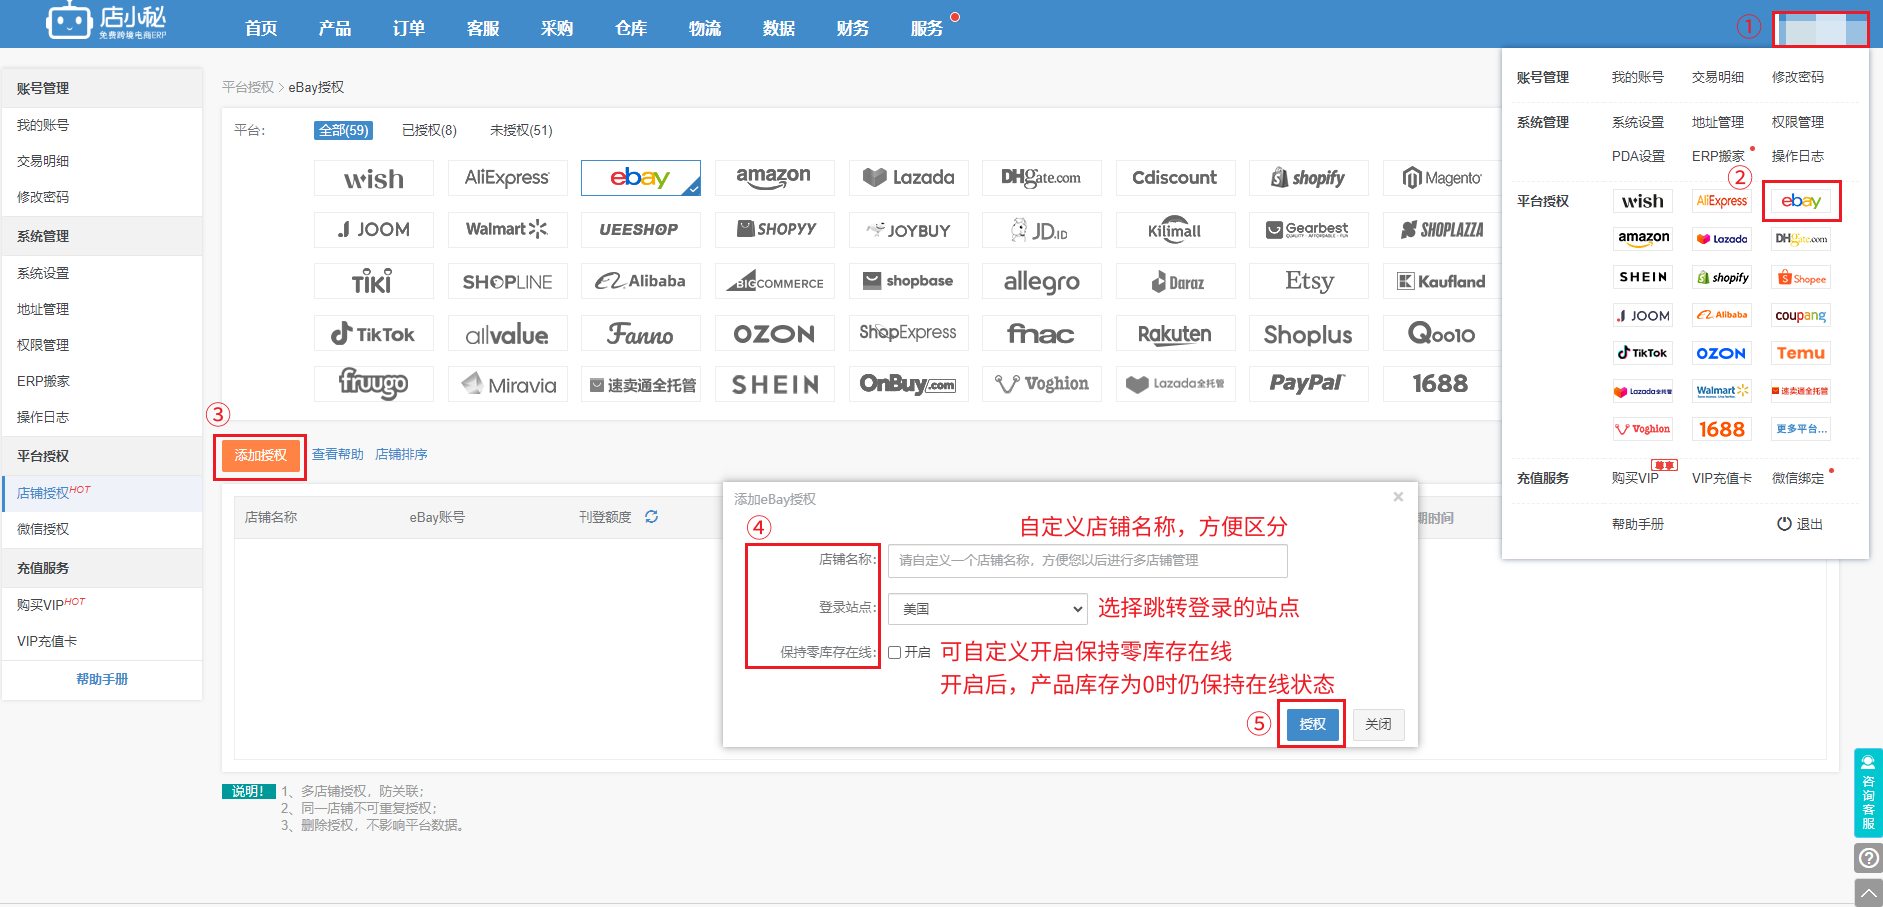Jump to page top with arrow icon

point(1868,892)
